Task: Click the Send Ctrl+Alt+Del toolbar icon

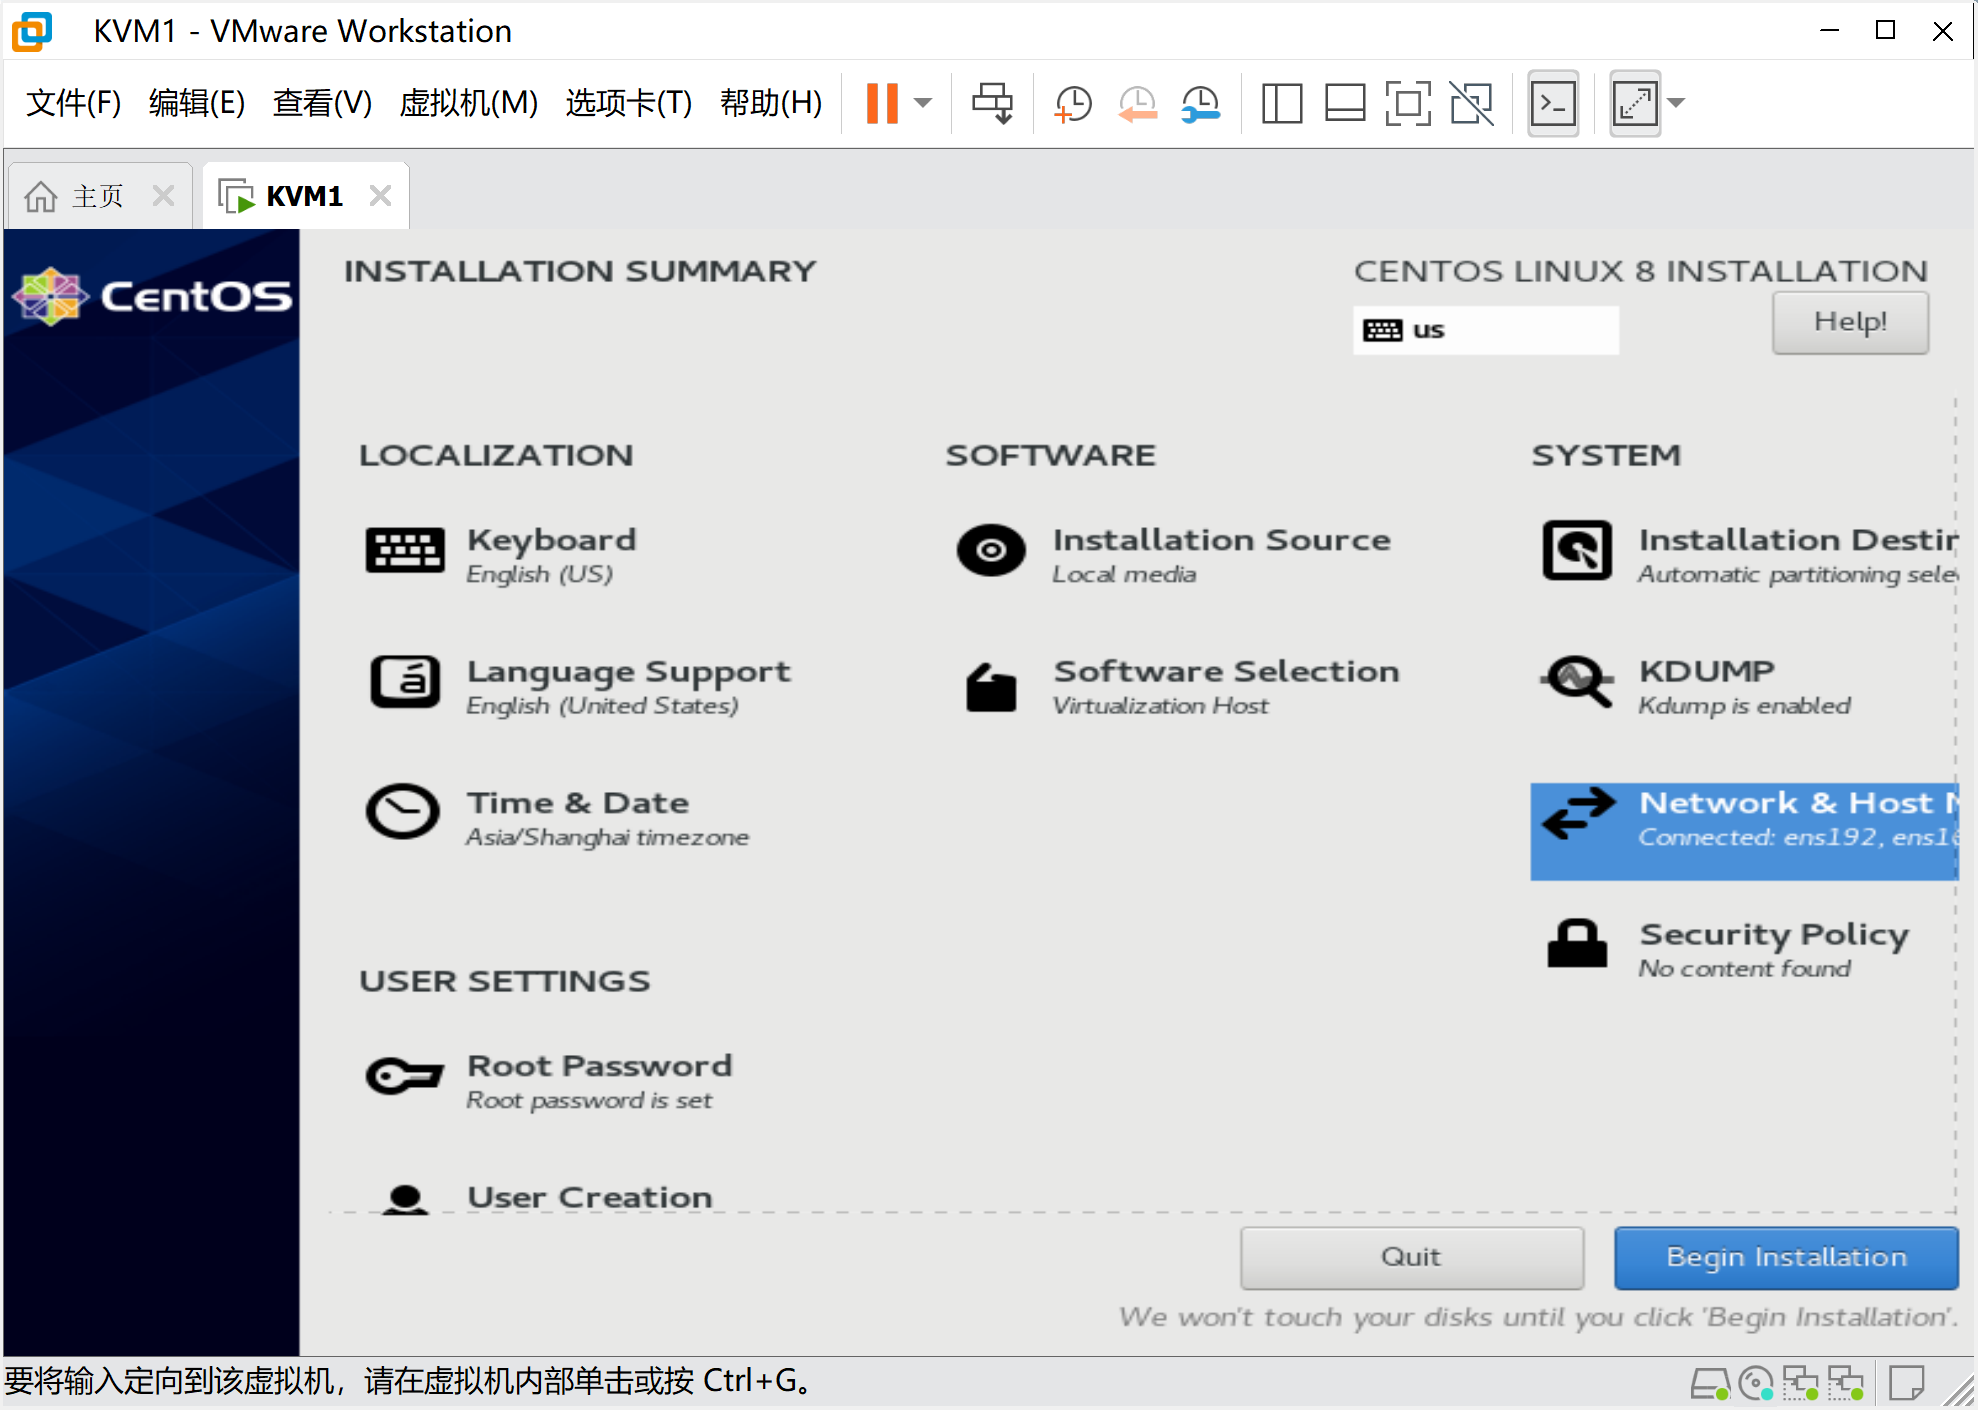Action: 992,103
